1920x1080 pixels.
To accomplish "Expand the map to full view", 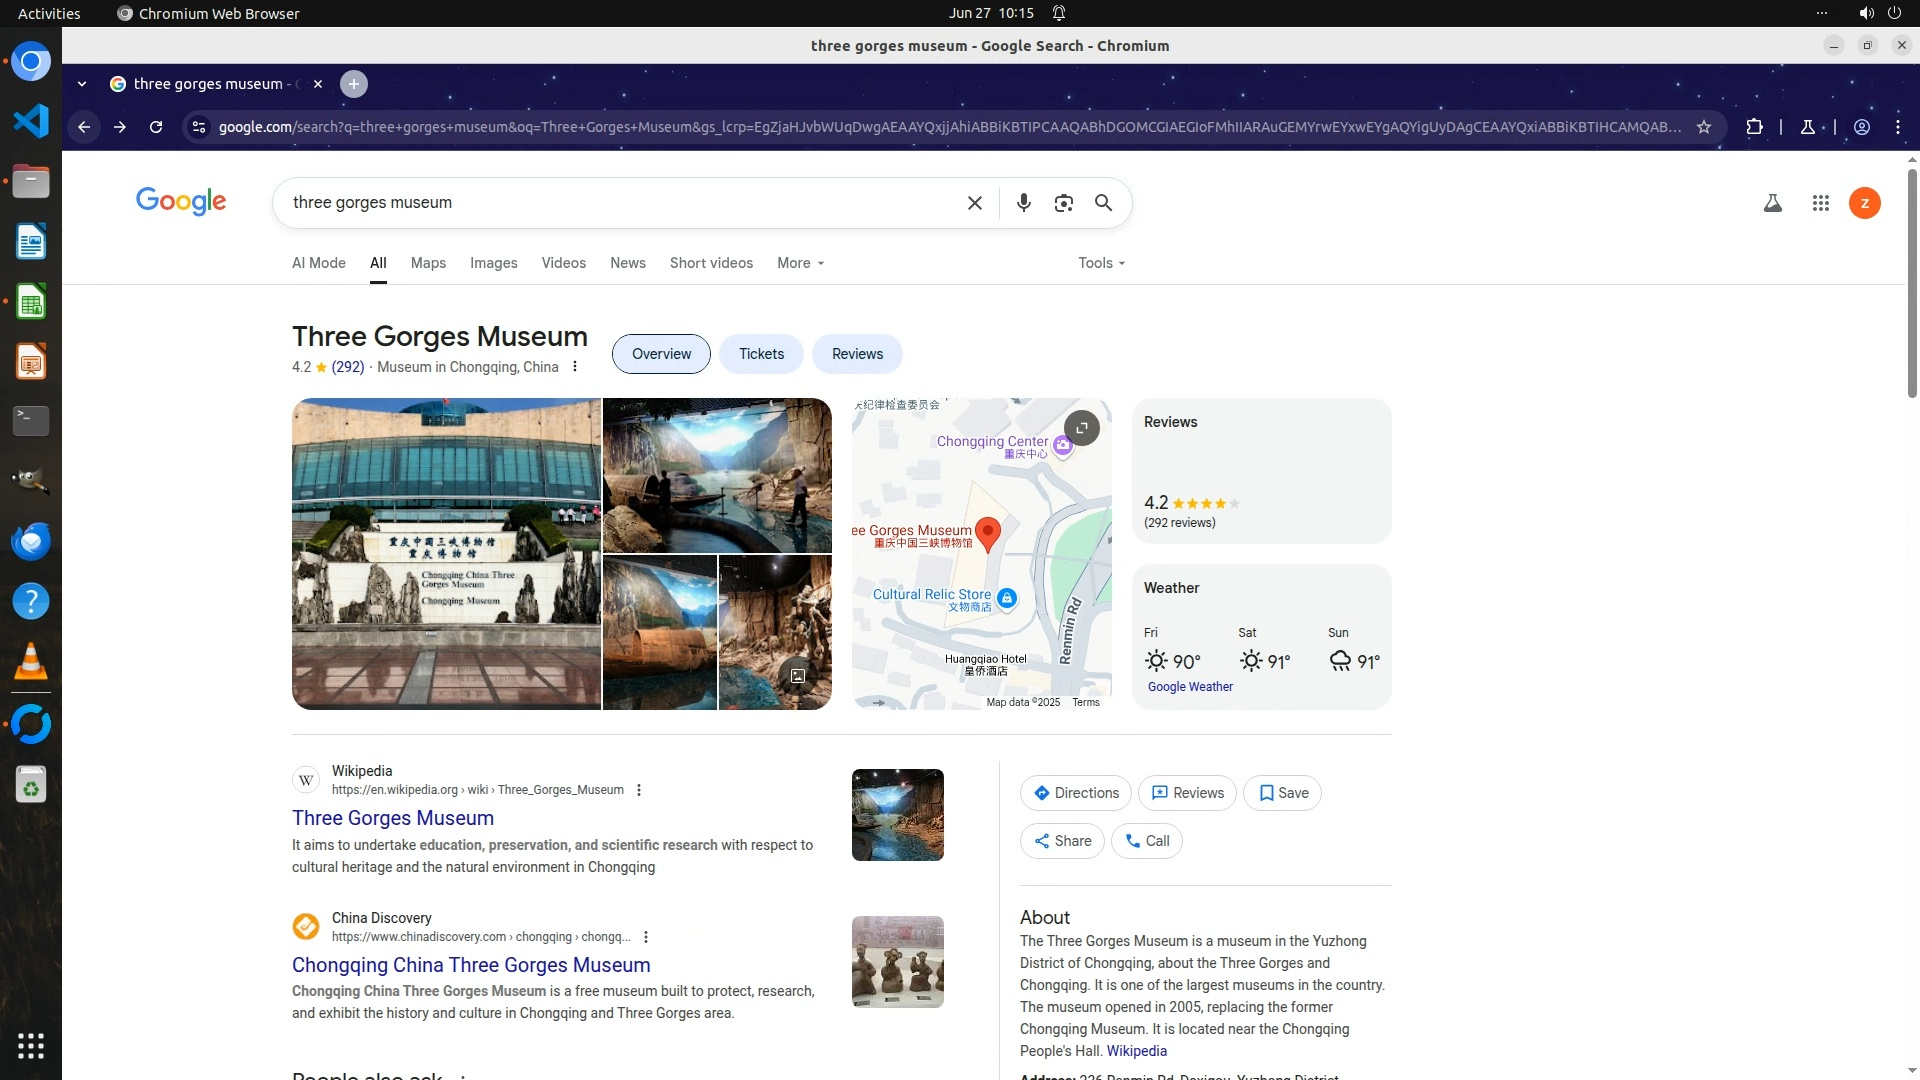I will point(1081,428).
